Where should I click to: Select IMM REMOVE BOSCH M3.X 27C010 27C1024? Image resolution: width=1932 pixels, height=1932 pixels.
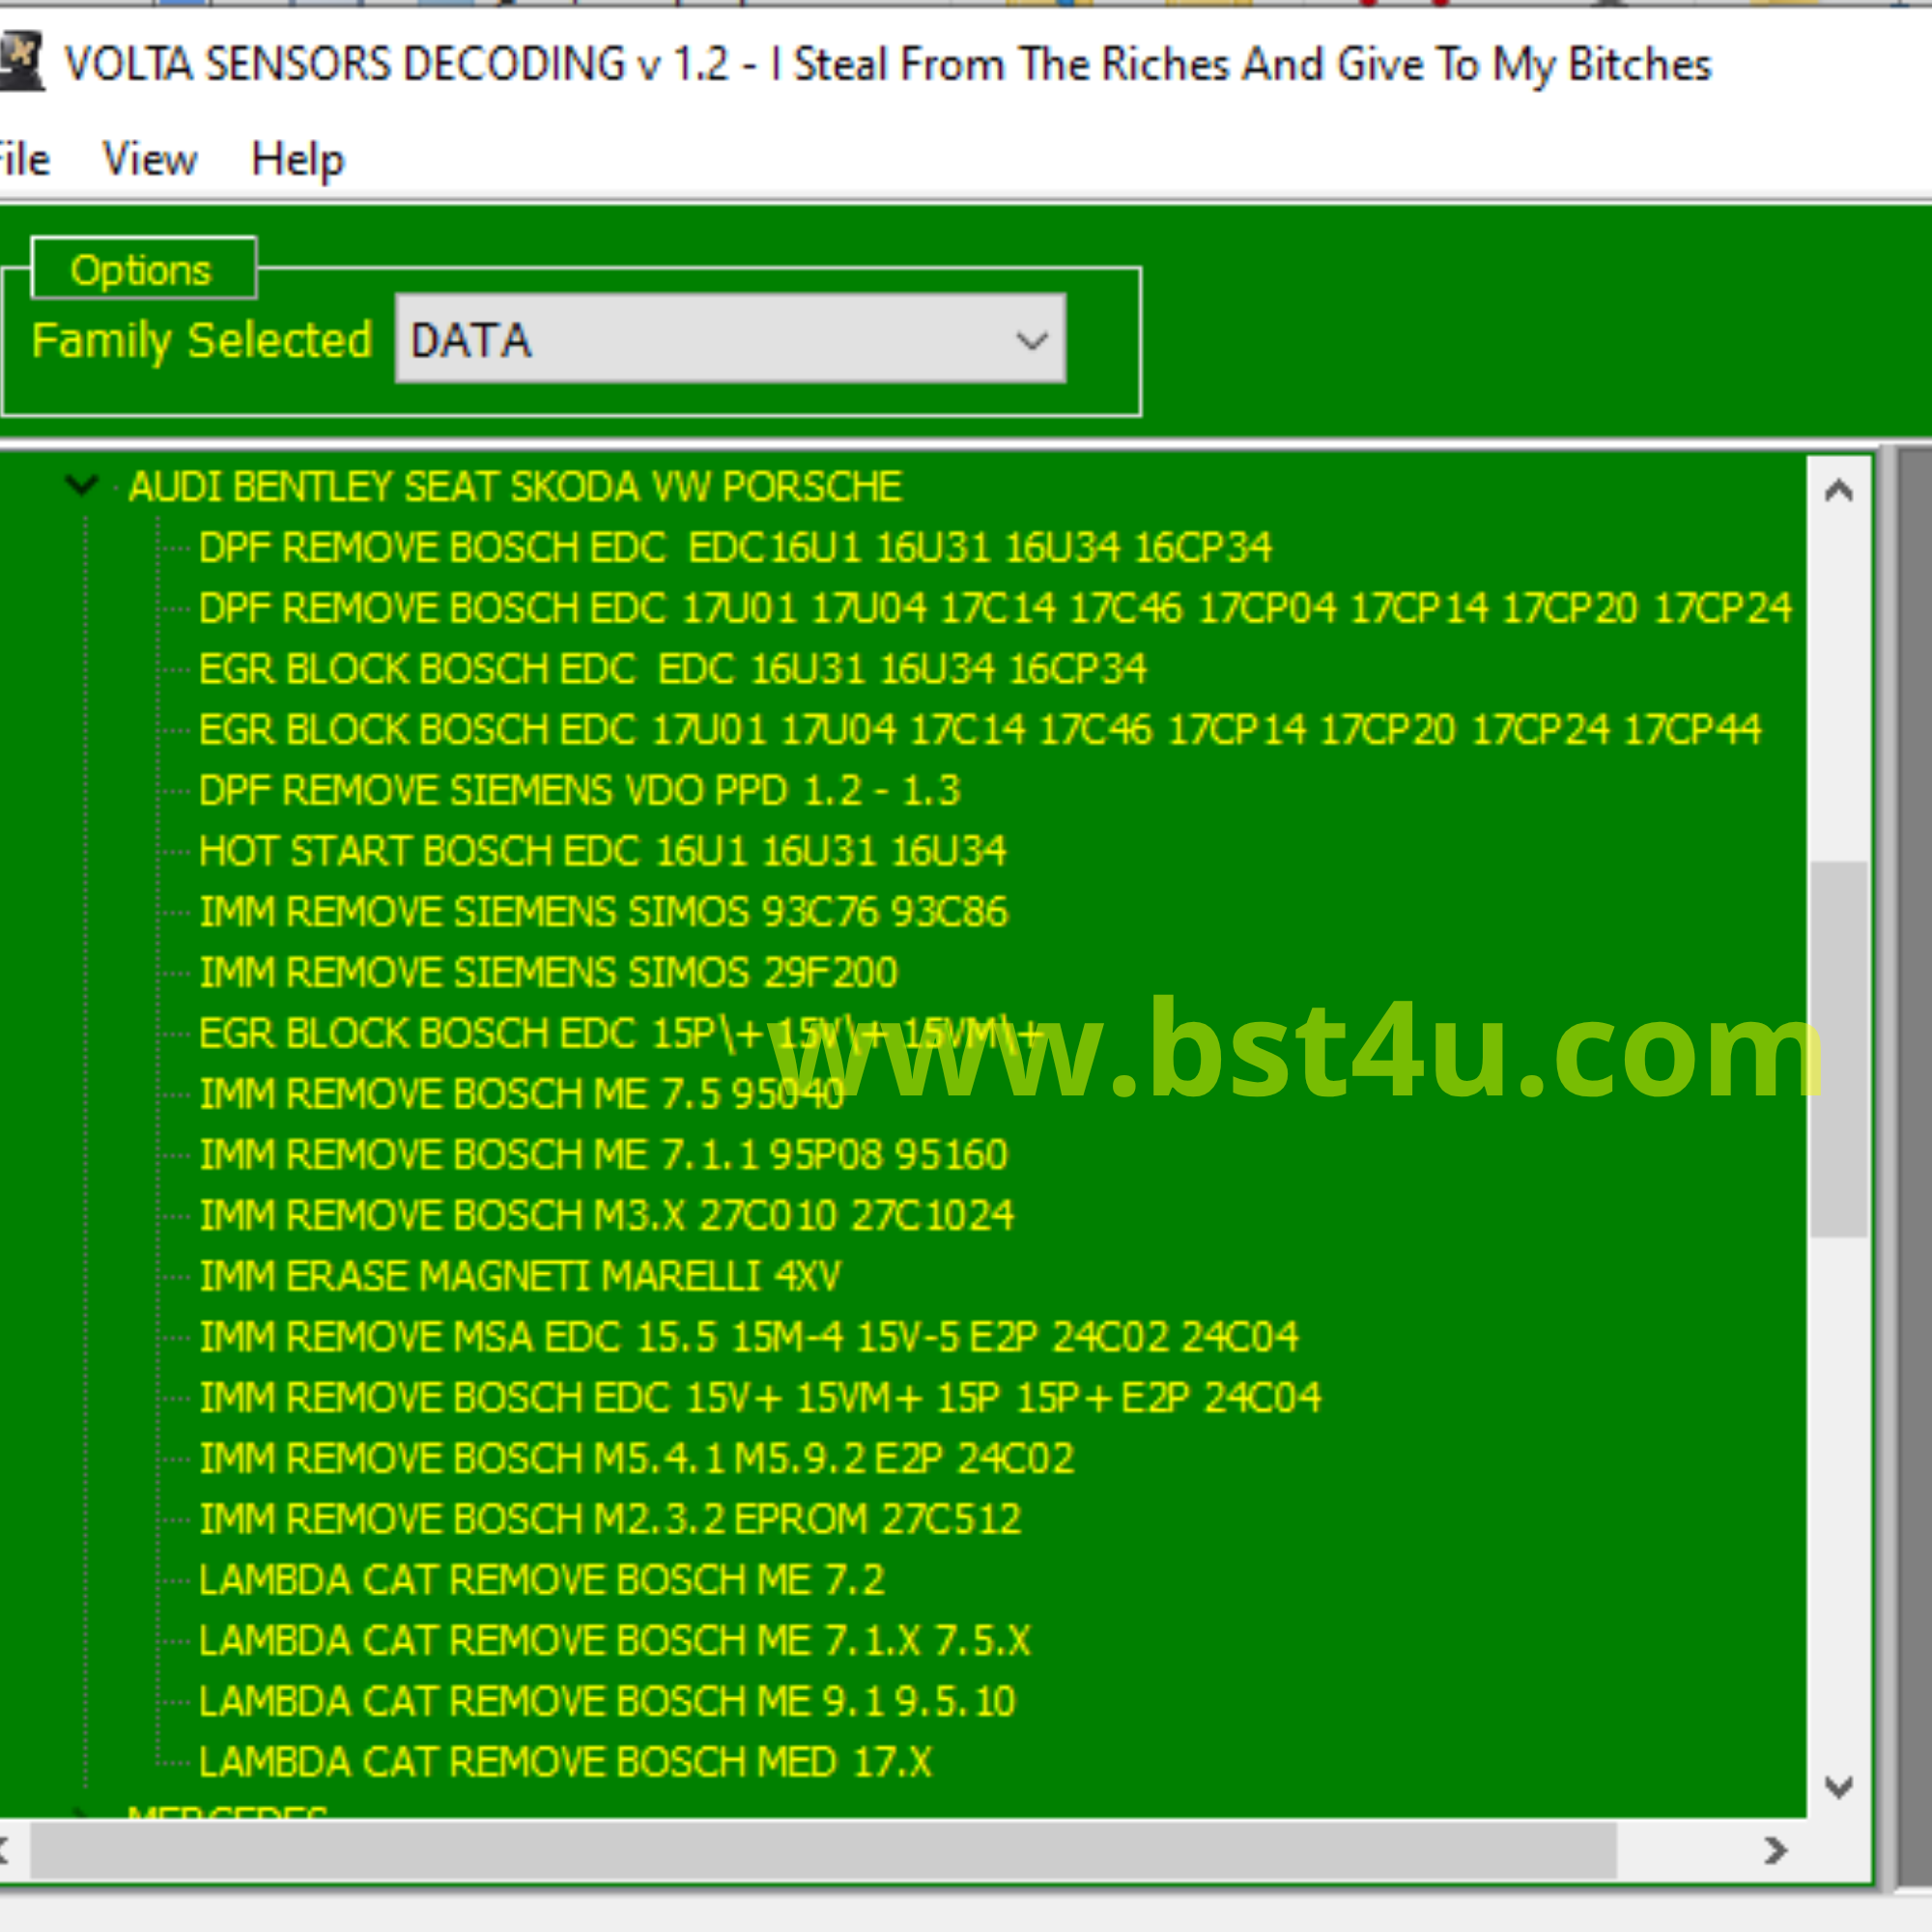click(606, 1216)
